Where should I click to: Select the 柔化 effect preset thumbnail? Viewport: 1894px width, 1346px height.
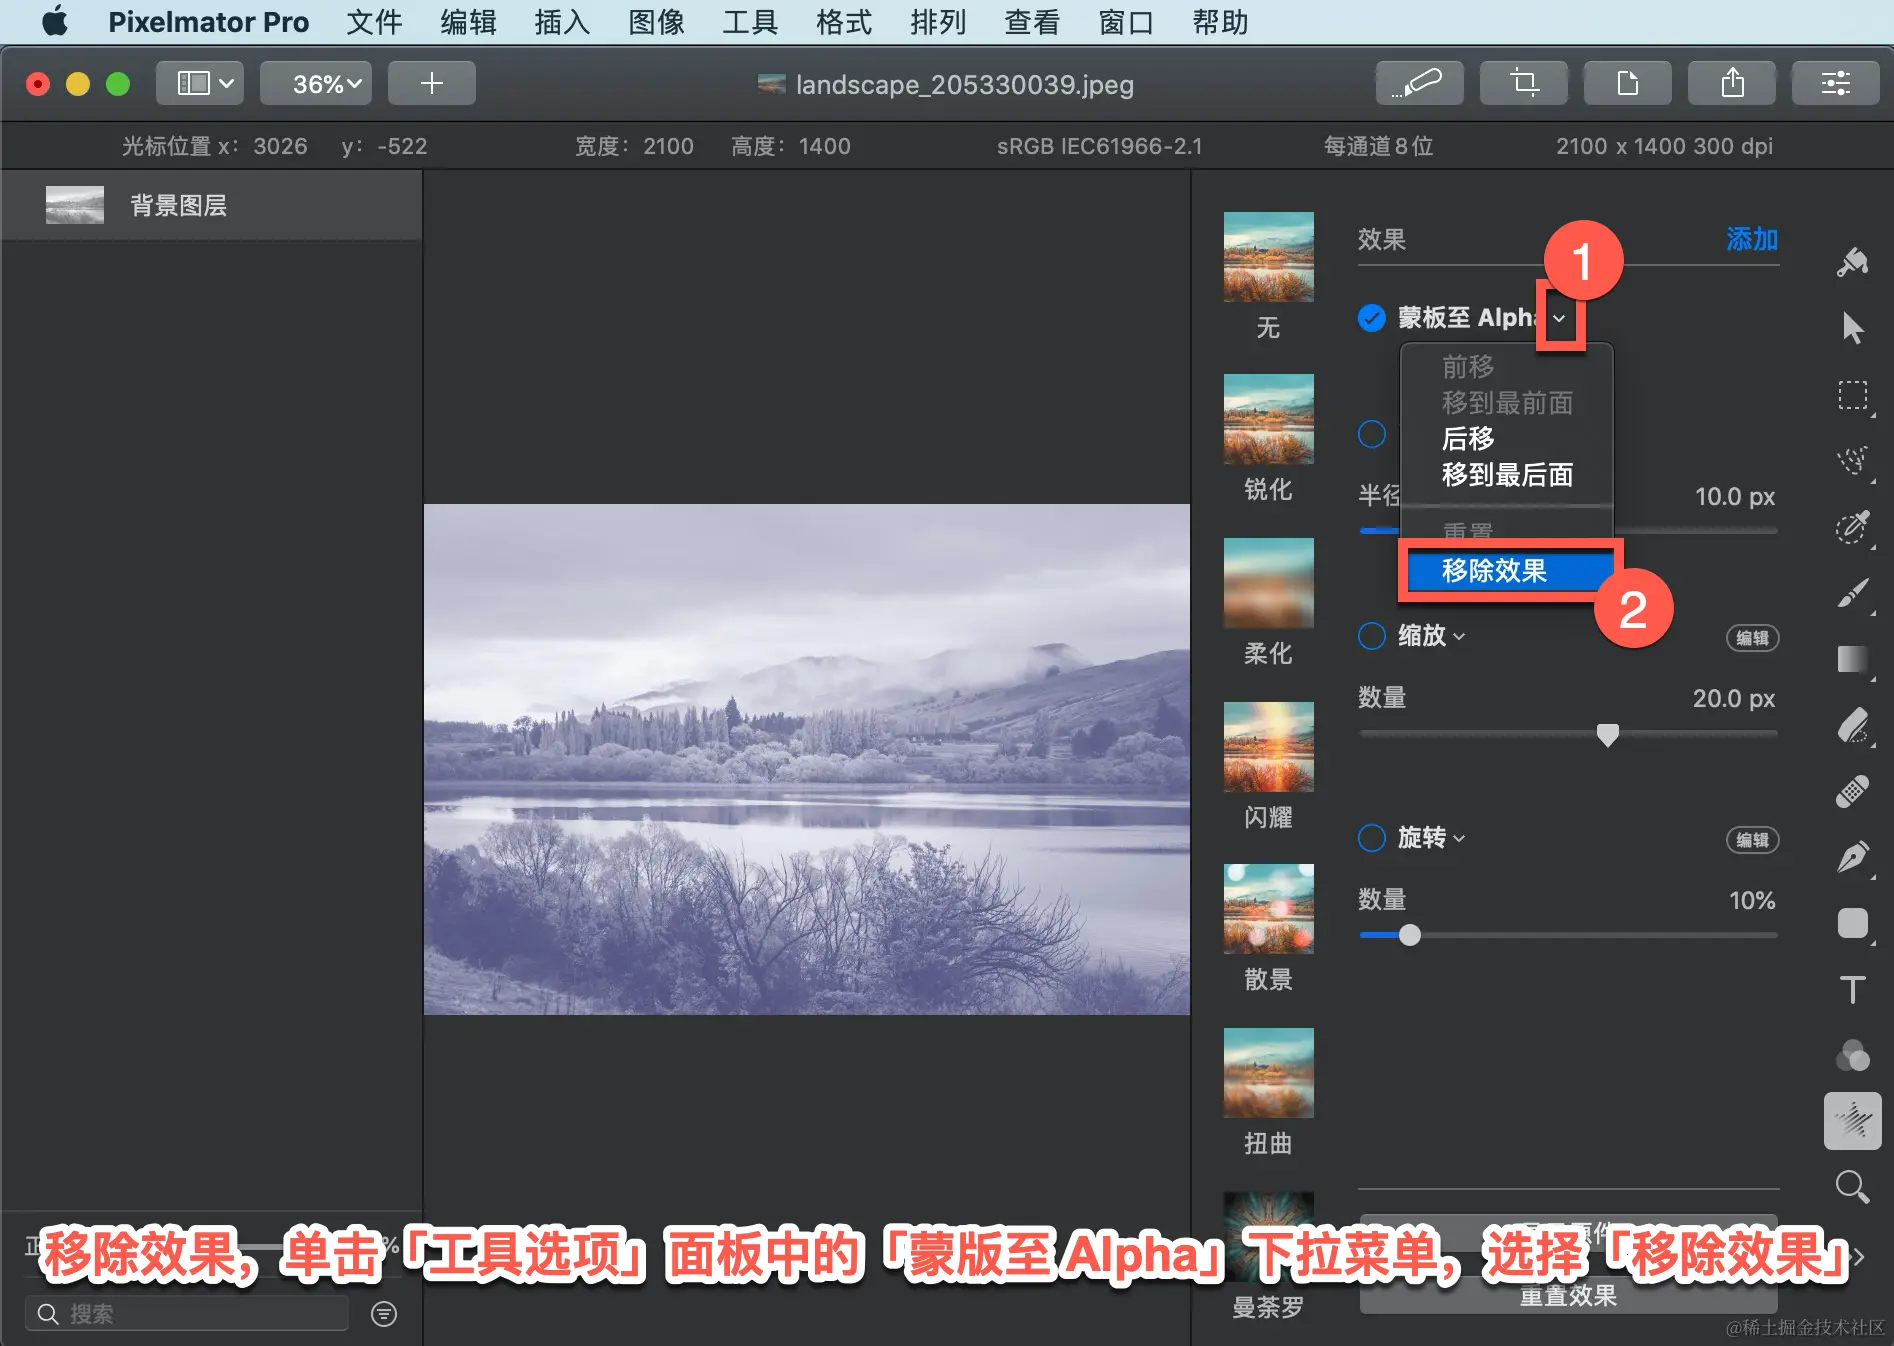(x=1268, y=583)
